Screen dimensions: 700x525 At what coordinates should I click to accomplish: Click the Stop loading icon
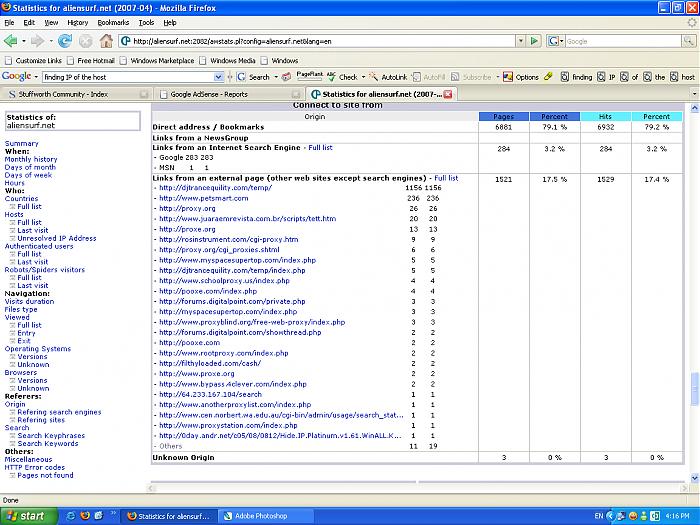(x=85, y=41)
